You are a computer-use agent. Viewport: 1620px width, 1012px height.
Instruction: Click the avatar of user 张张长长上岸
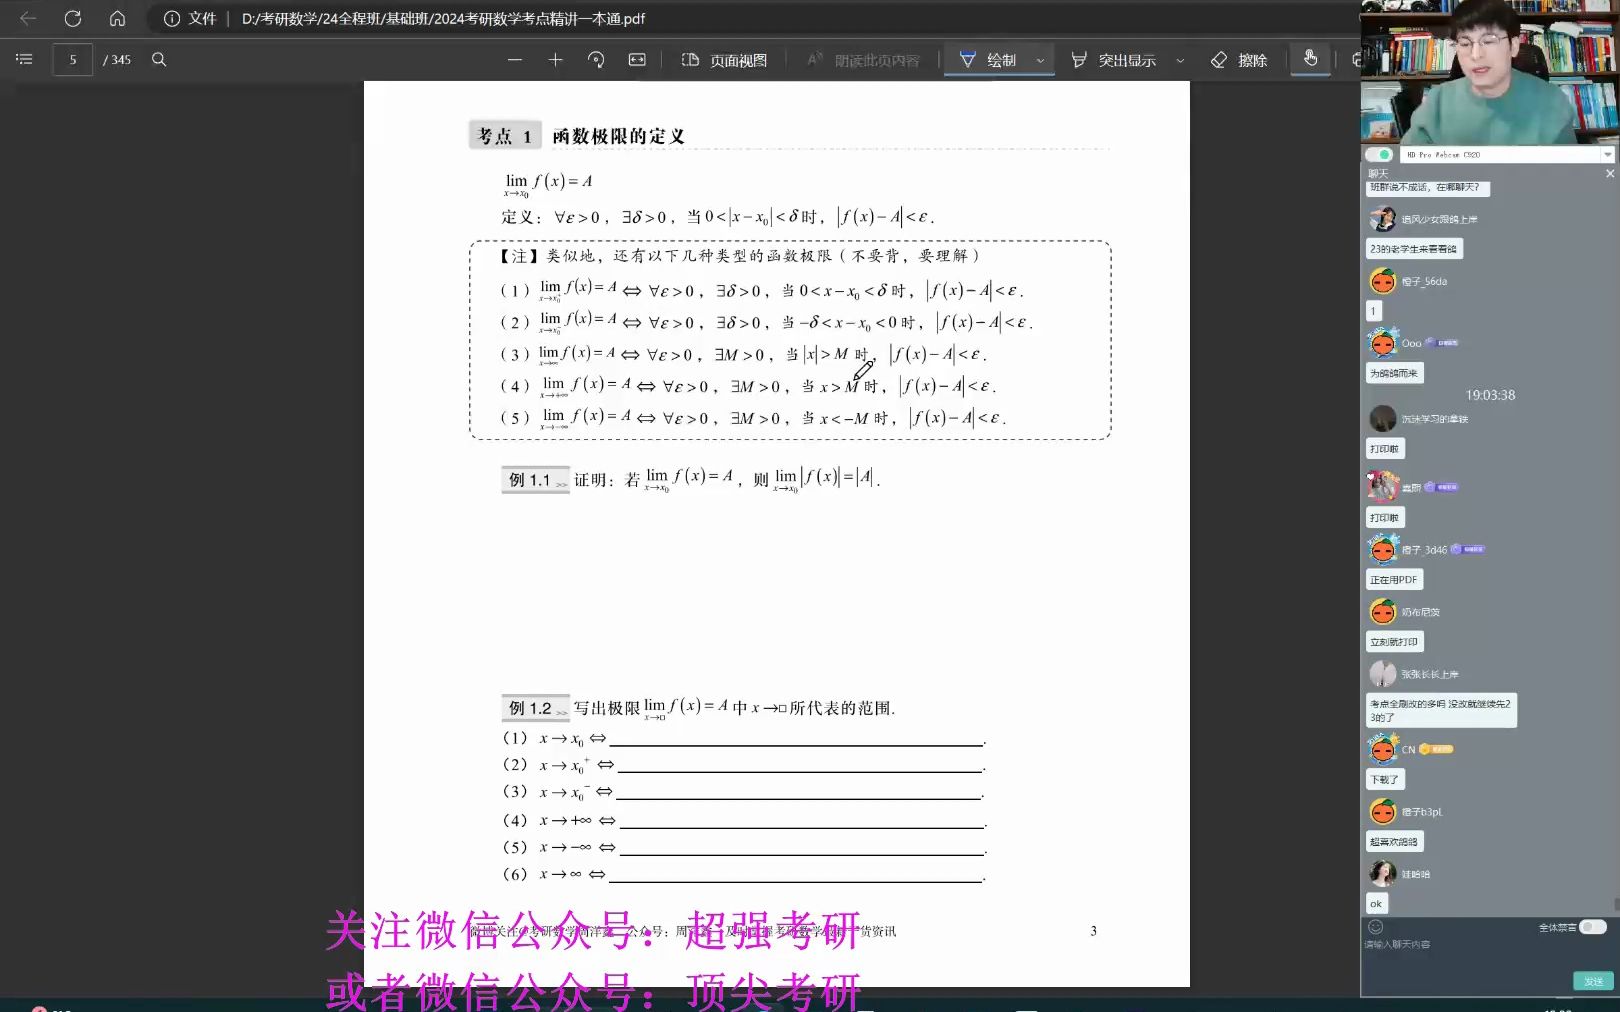pos(1382,674)
